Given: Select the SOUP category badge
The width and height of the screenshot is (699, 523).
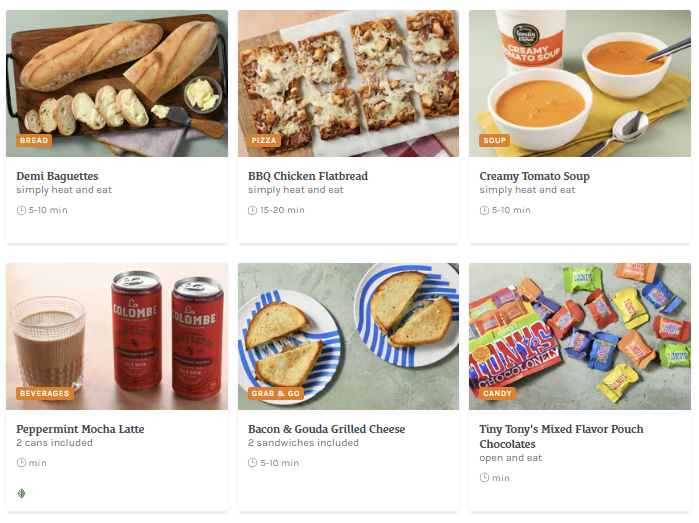Looking at the screenshot, I should point(495,141).
